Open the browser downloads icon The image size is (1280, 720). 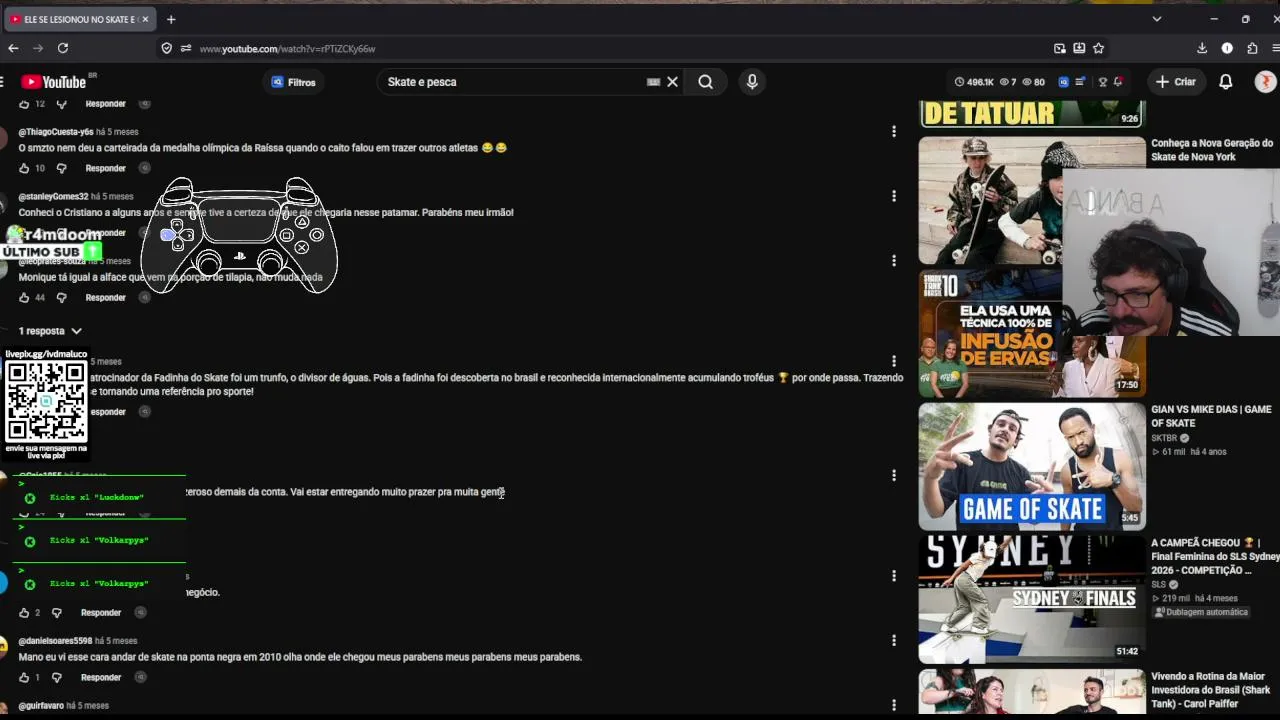click(1202, 48)
